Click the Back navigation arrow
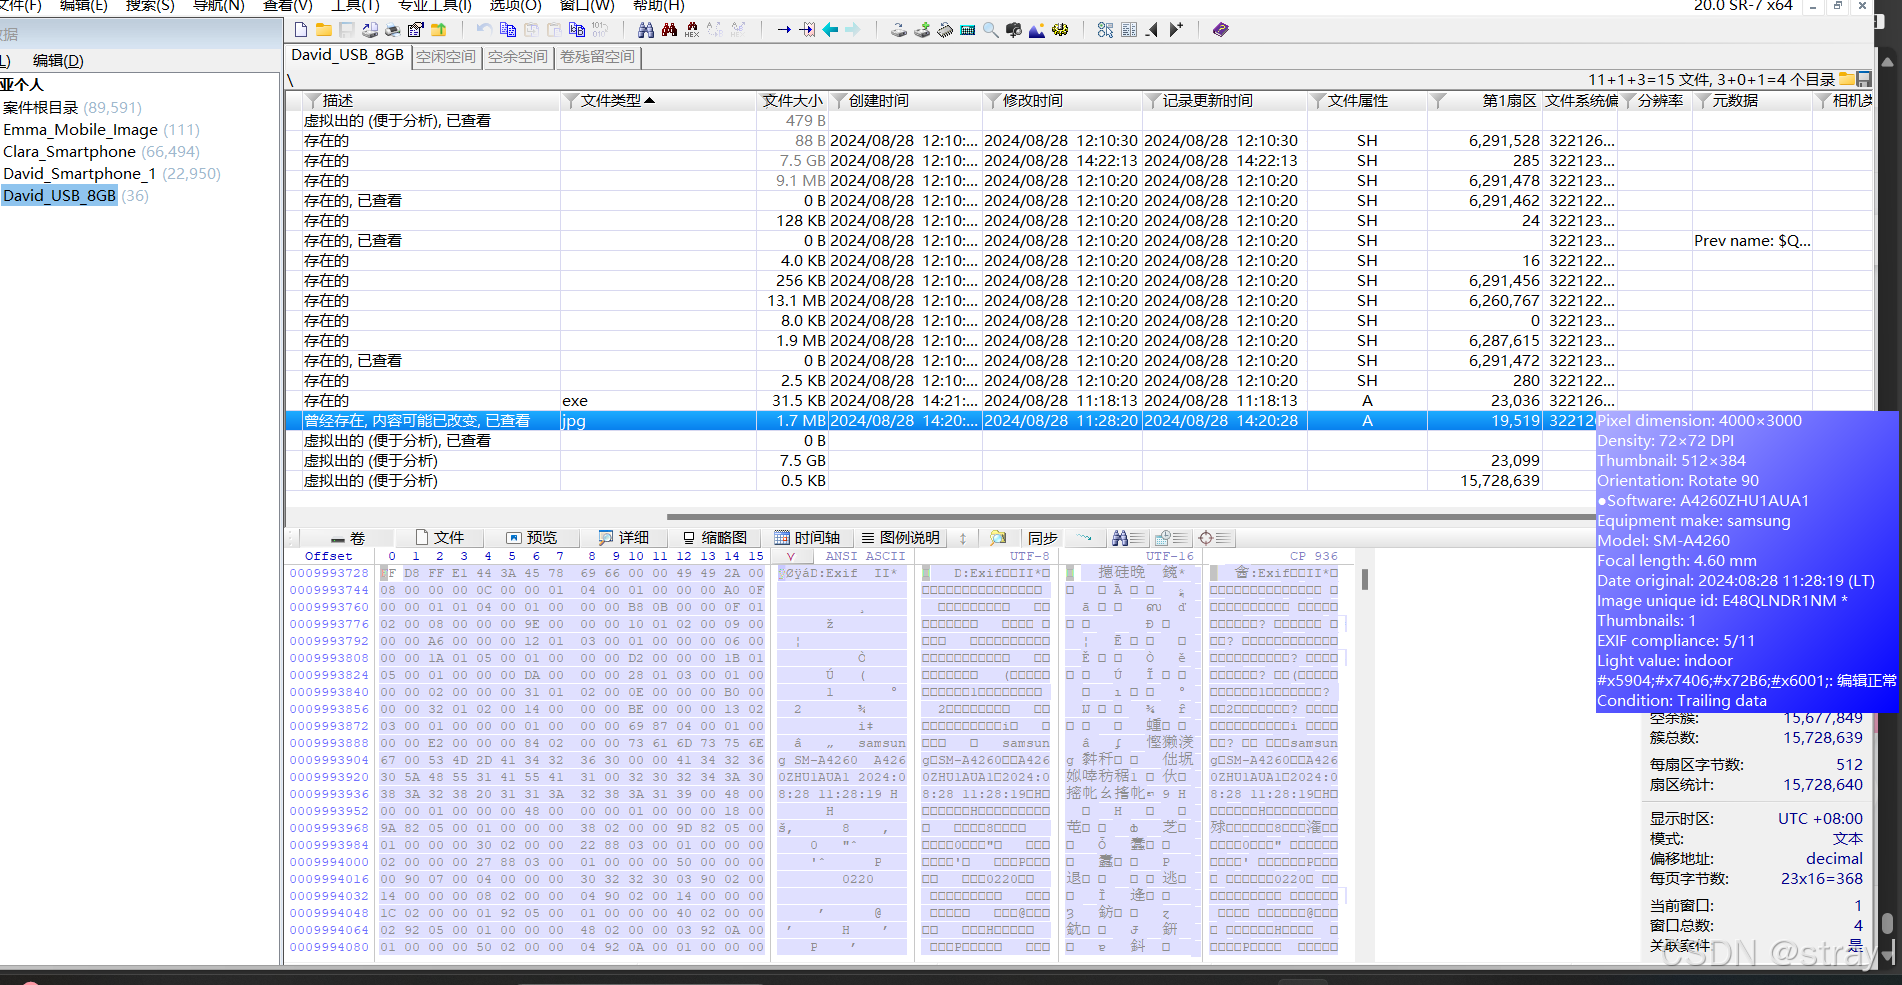Screen dimensions: 1902x985 [x=830, y=30]
